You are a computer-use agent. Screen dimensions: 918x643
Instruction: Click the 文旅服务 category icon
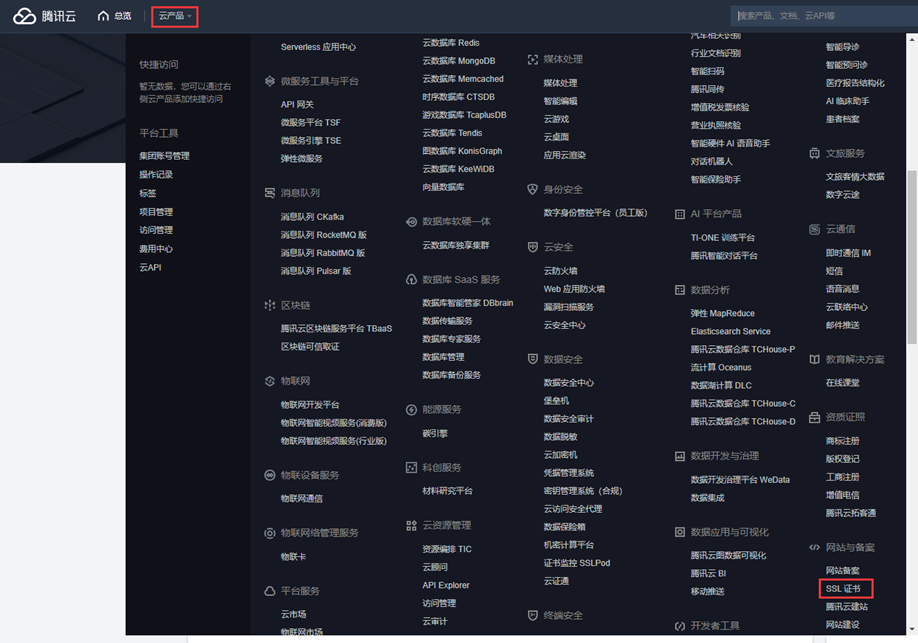click(x=814, y=153)
